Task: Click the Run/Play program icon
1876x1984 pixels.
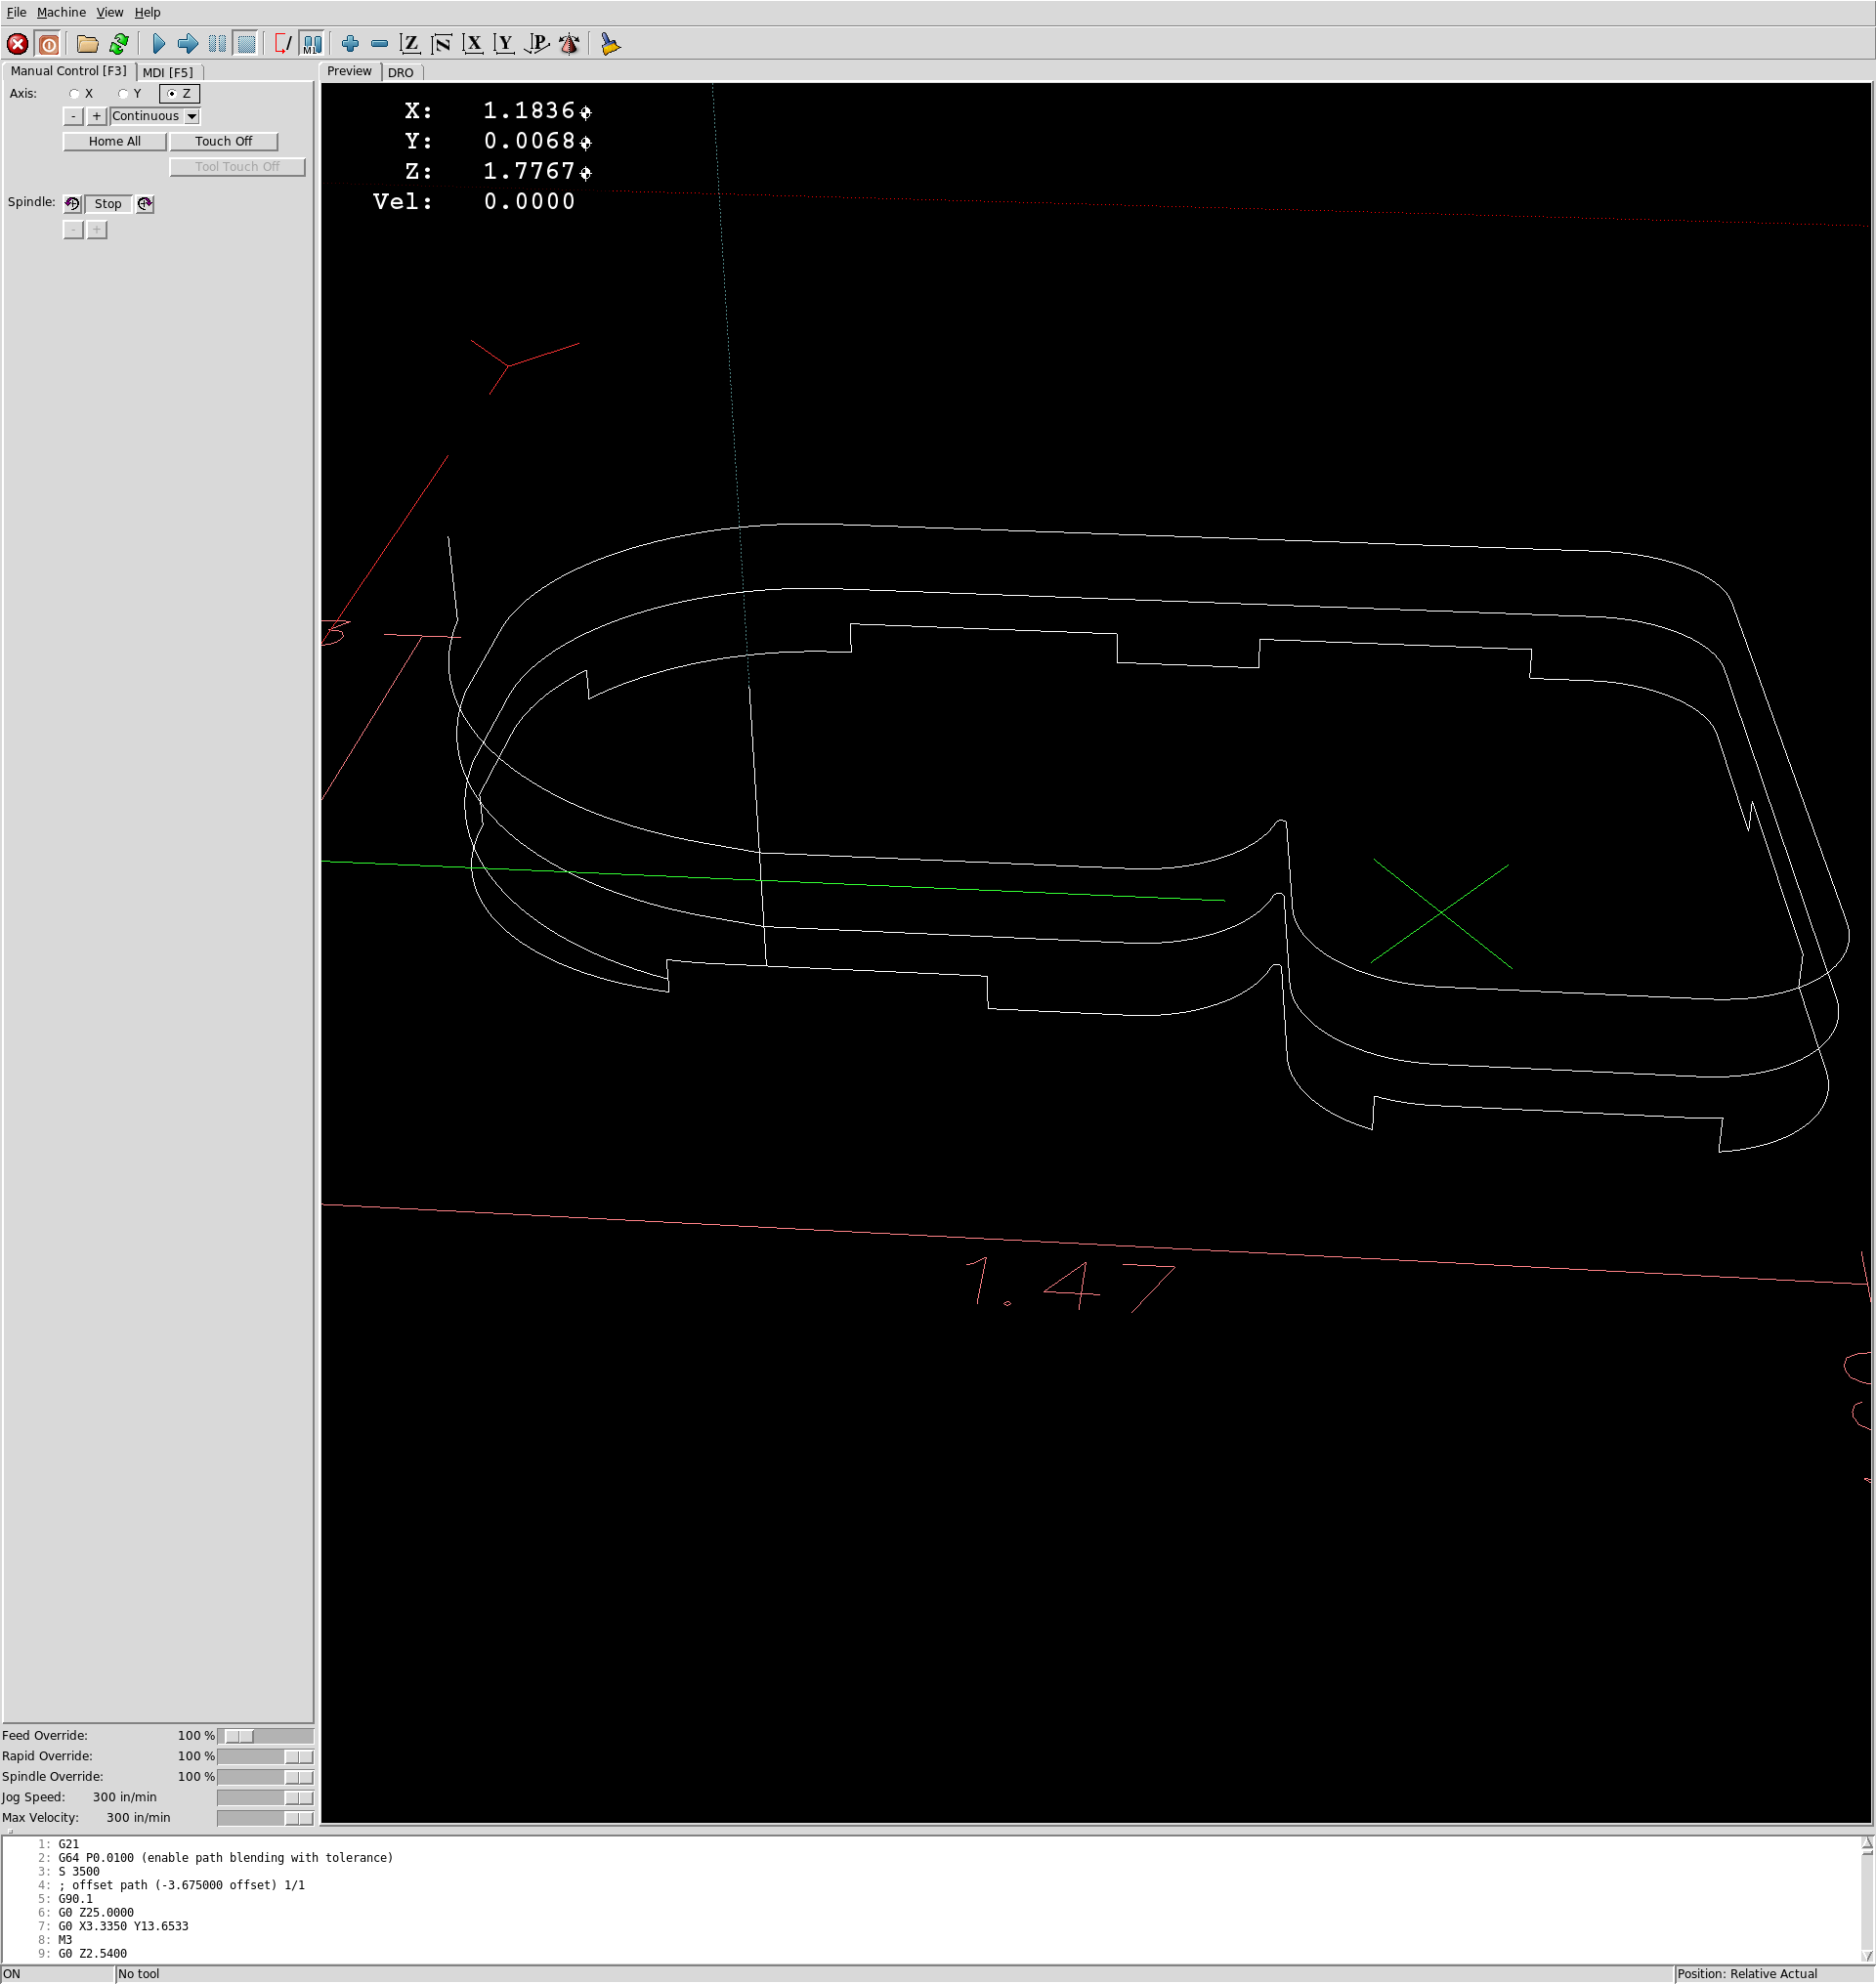Action: [x=157, y=42]
